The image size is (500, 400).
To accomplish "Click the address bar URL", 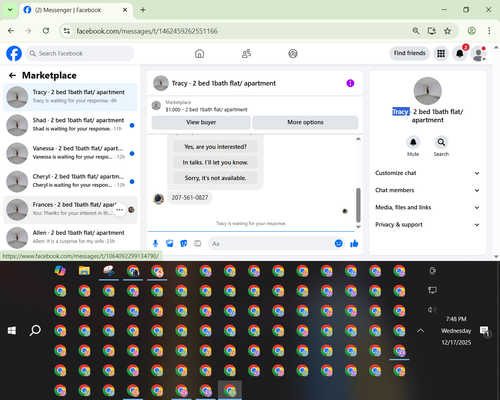I will pyautogui.click(x=147, y=31).
